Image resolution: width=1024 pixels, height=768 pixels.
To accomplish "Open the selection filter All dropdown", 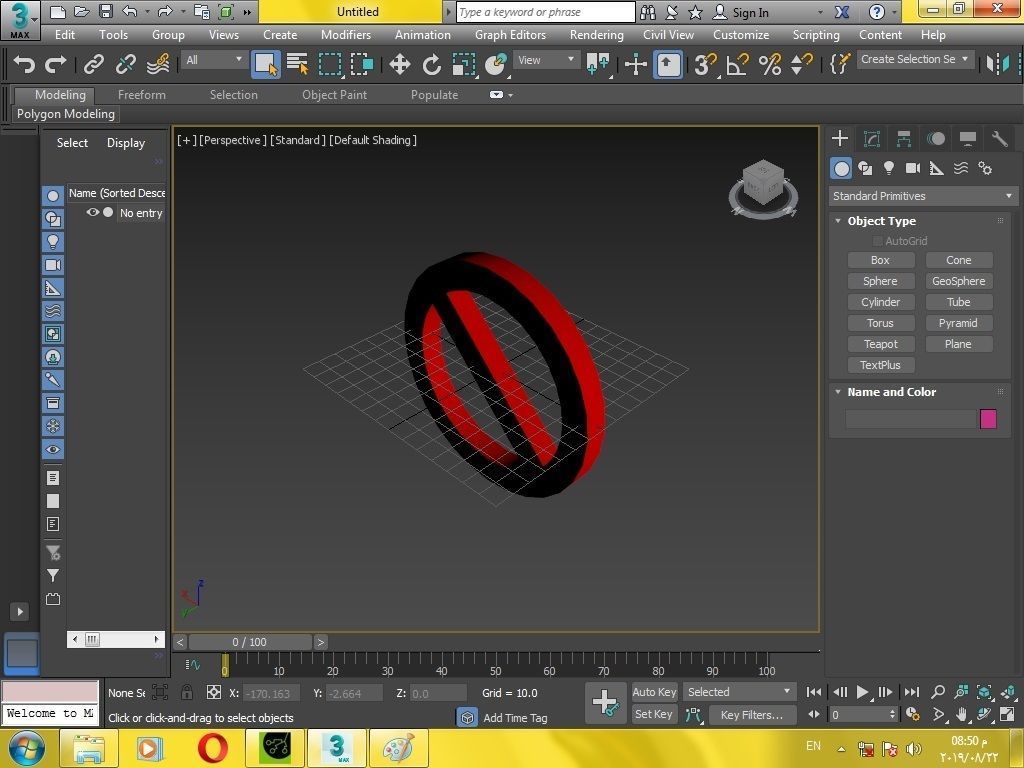I will (214, 60).
